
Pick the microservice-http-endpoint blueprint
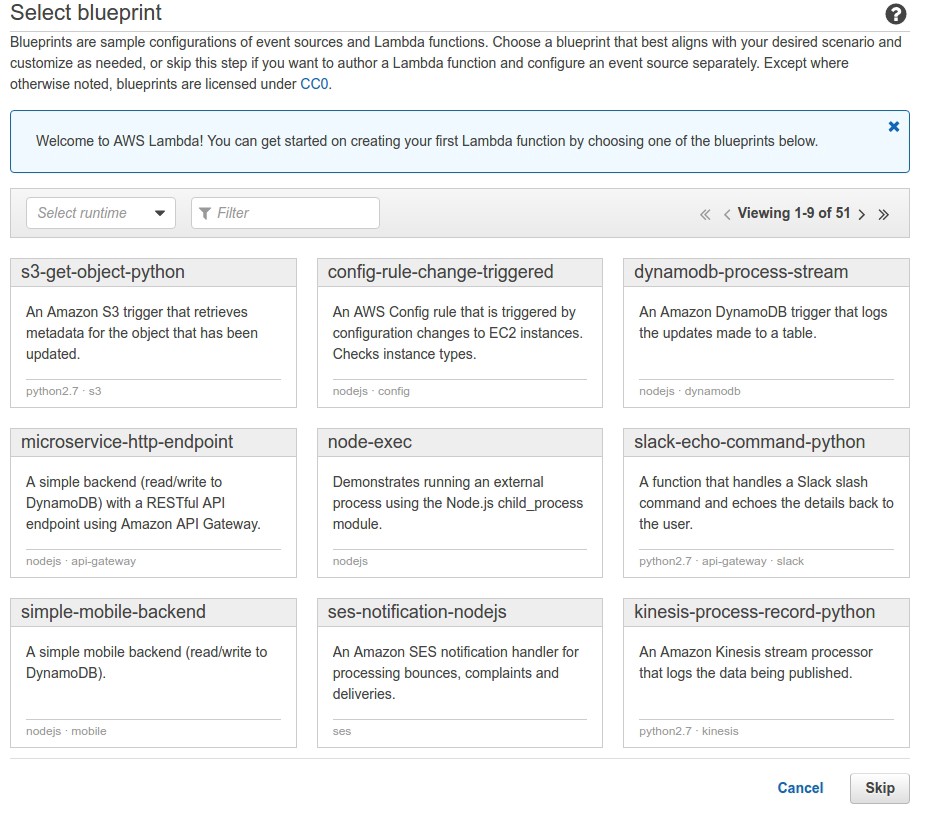point(127,442)
